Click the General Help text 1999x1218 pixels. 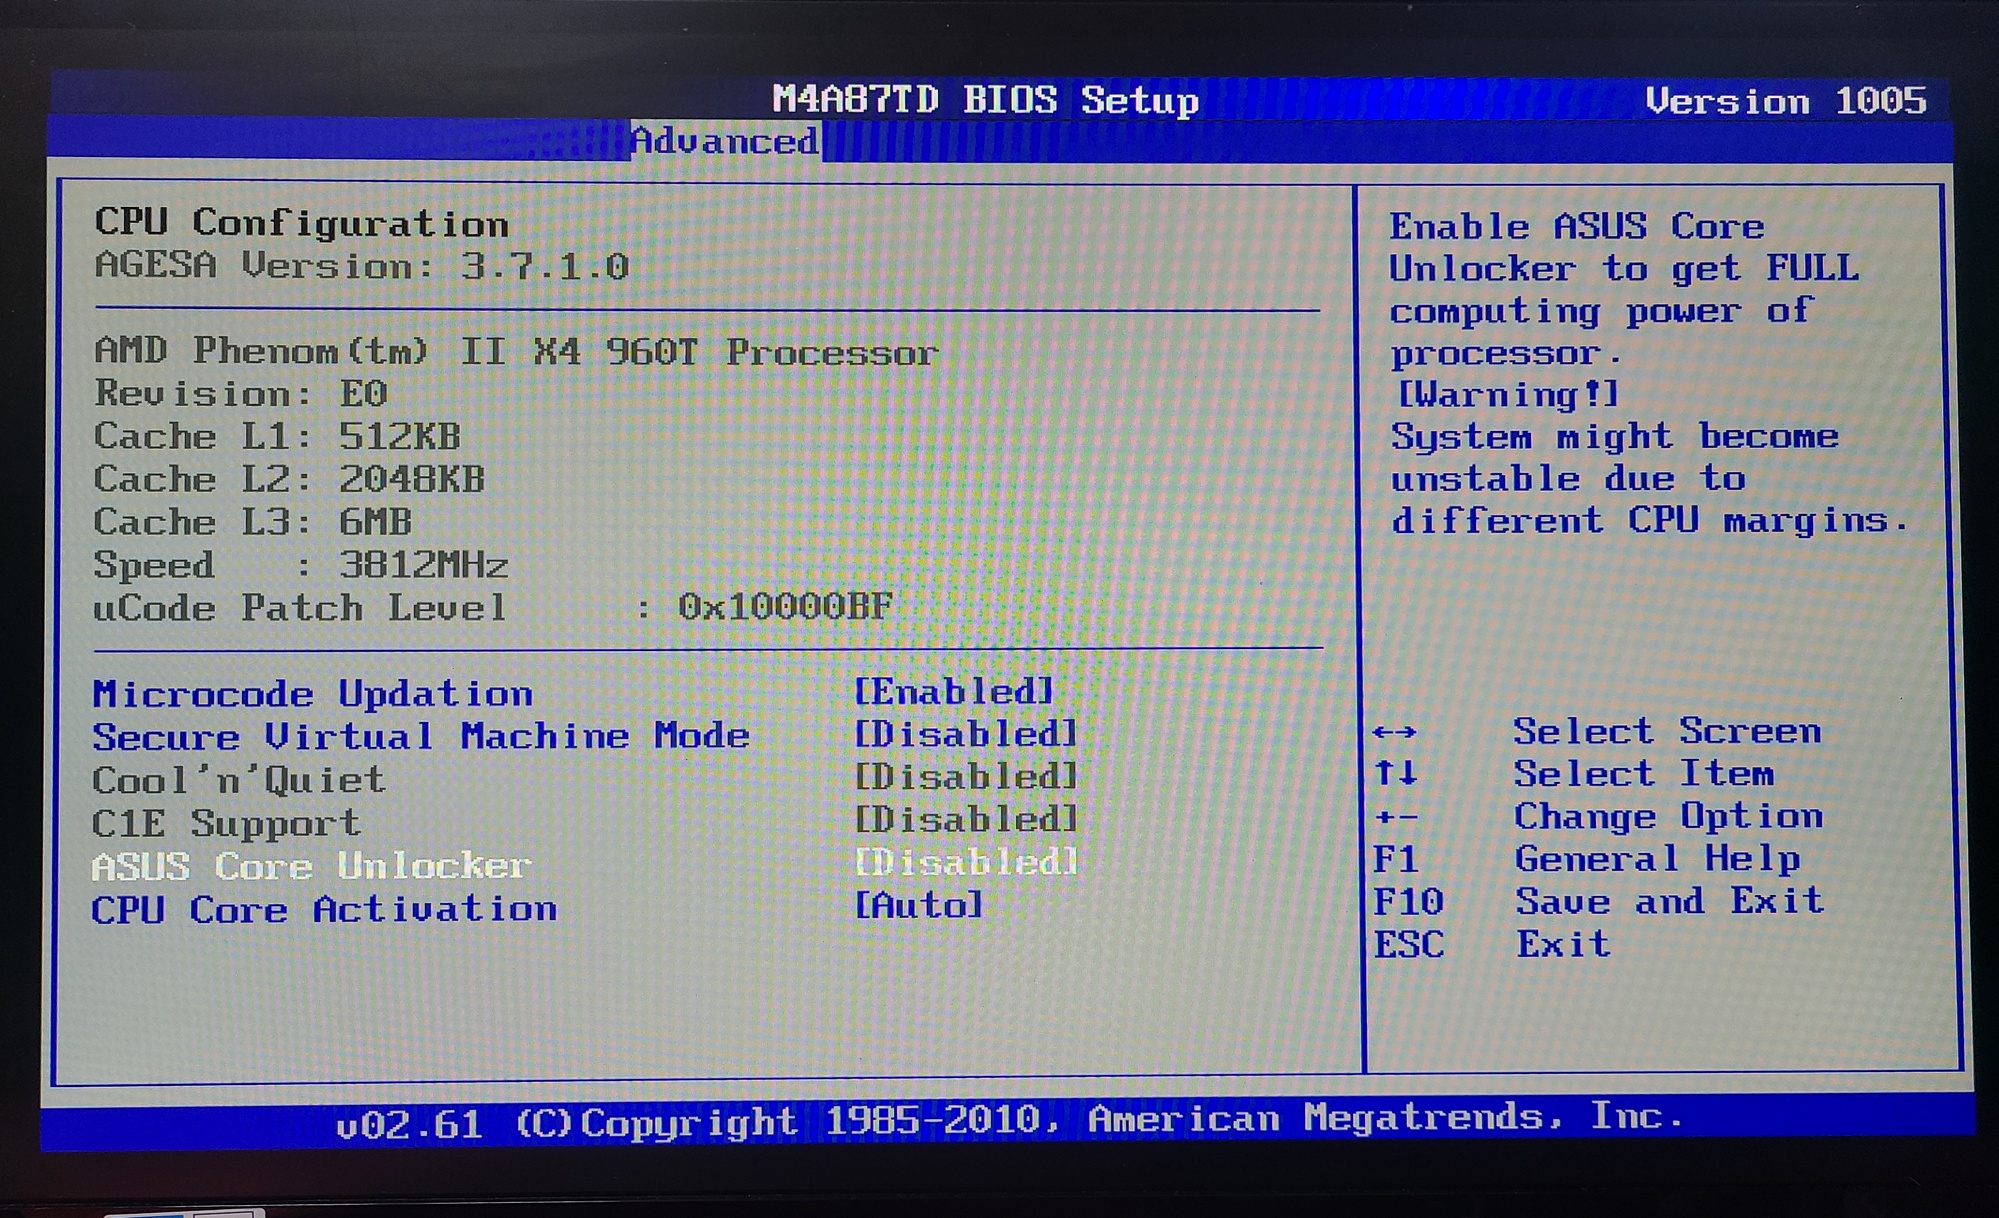pyautogui.click(x=1656, y=859)
